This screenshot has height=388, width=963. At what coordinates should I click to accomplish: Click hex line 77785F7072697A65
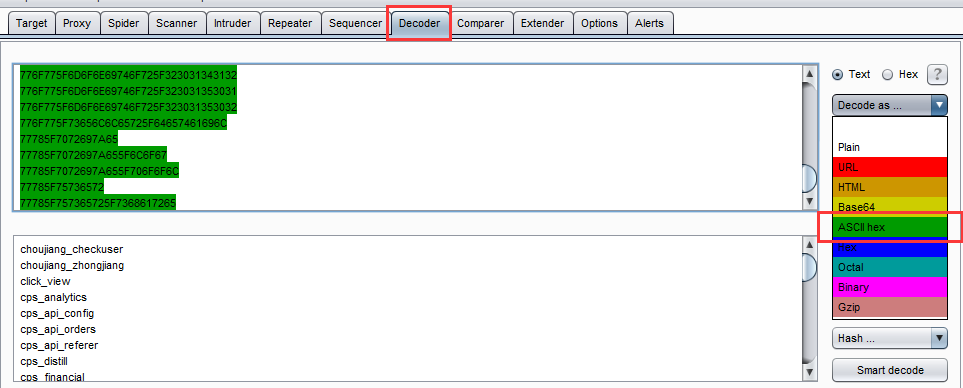69,139
